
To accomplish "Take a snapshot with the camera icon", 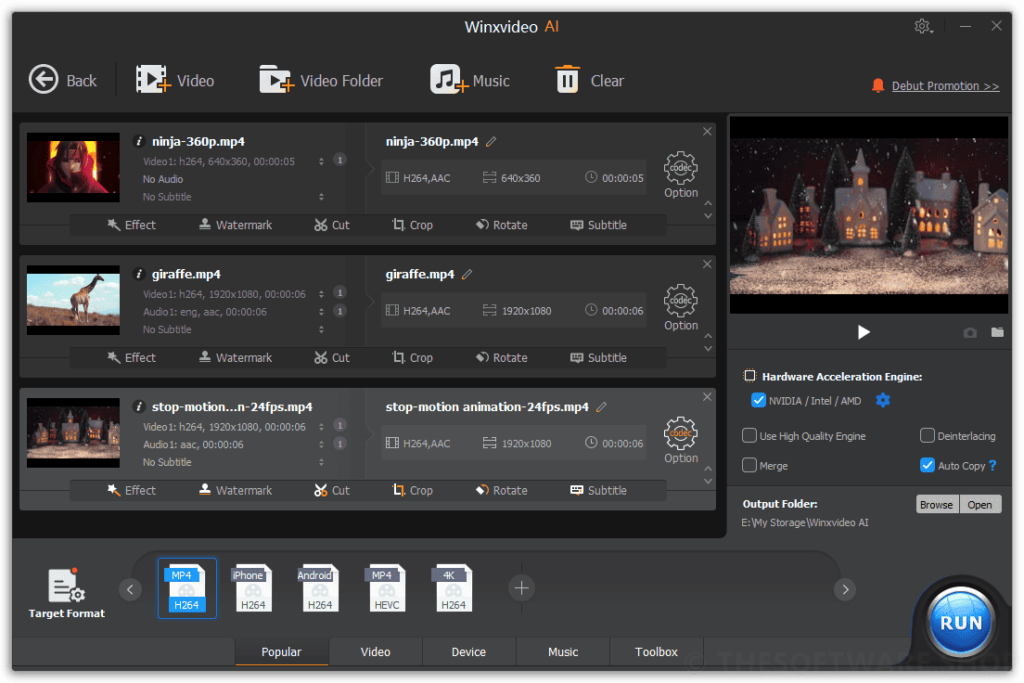I will coord(970,332).
